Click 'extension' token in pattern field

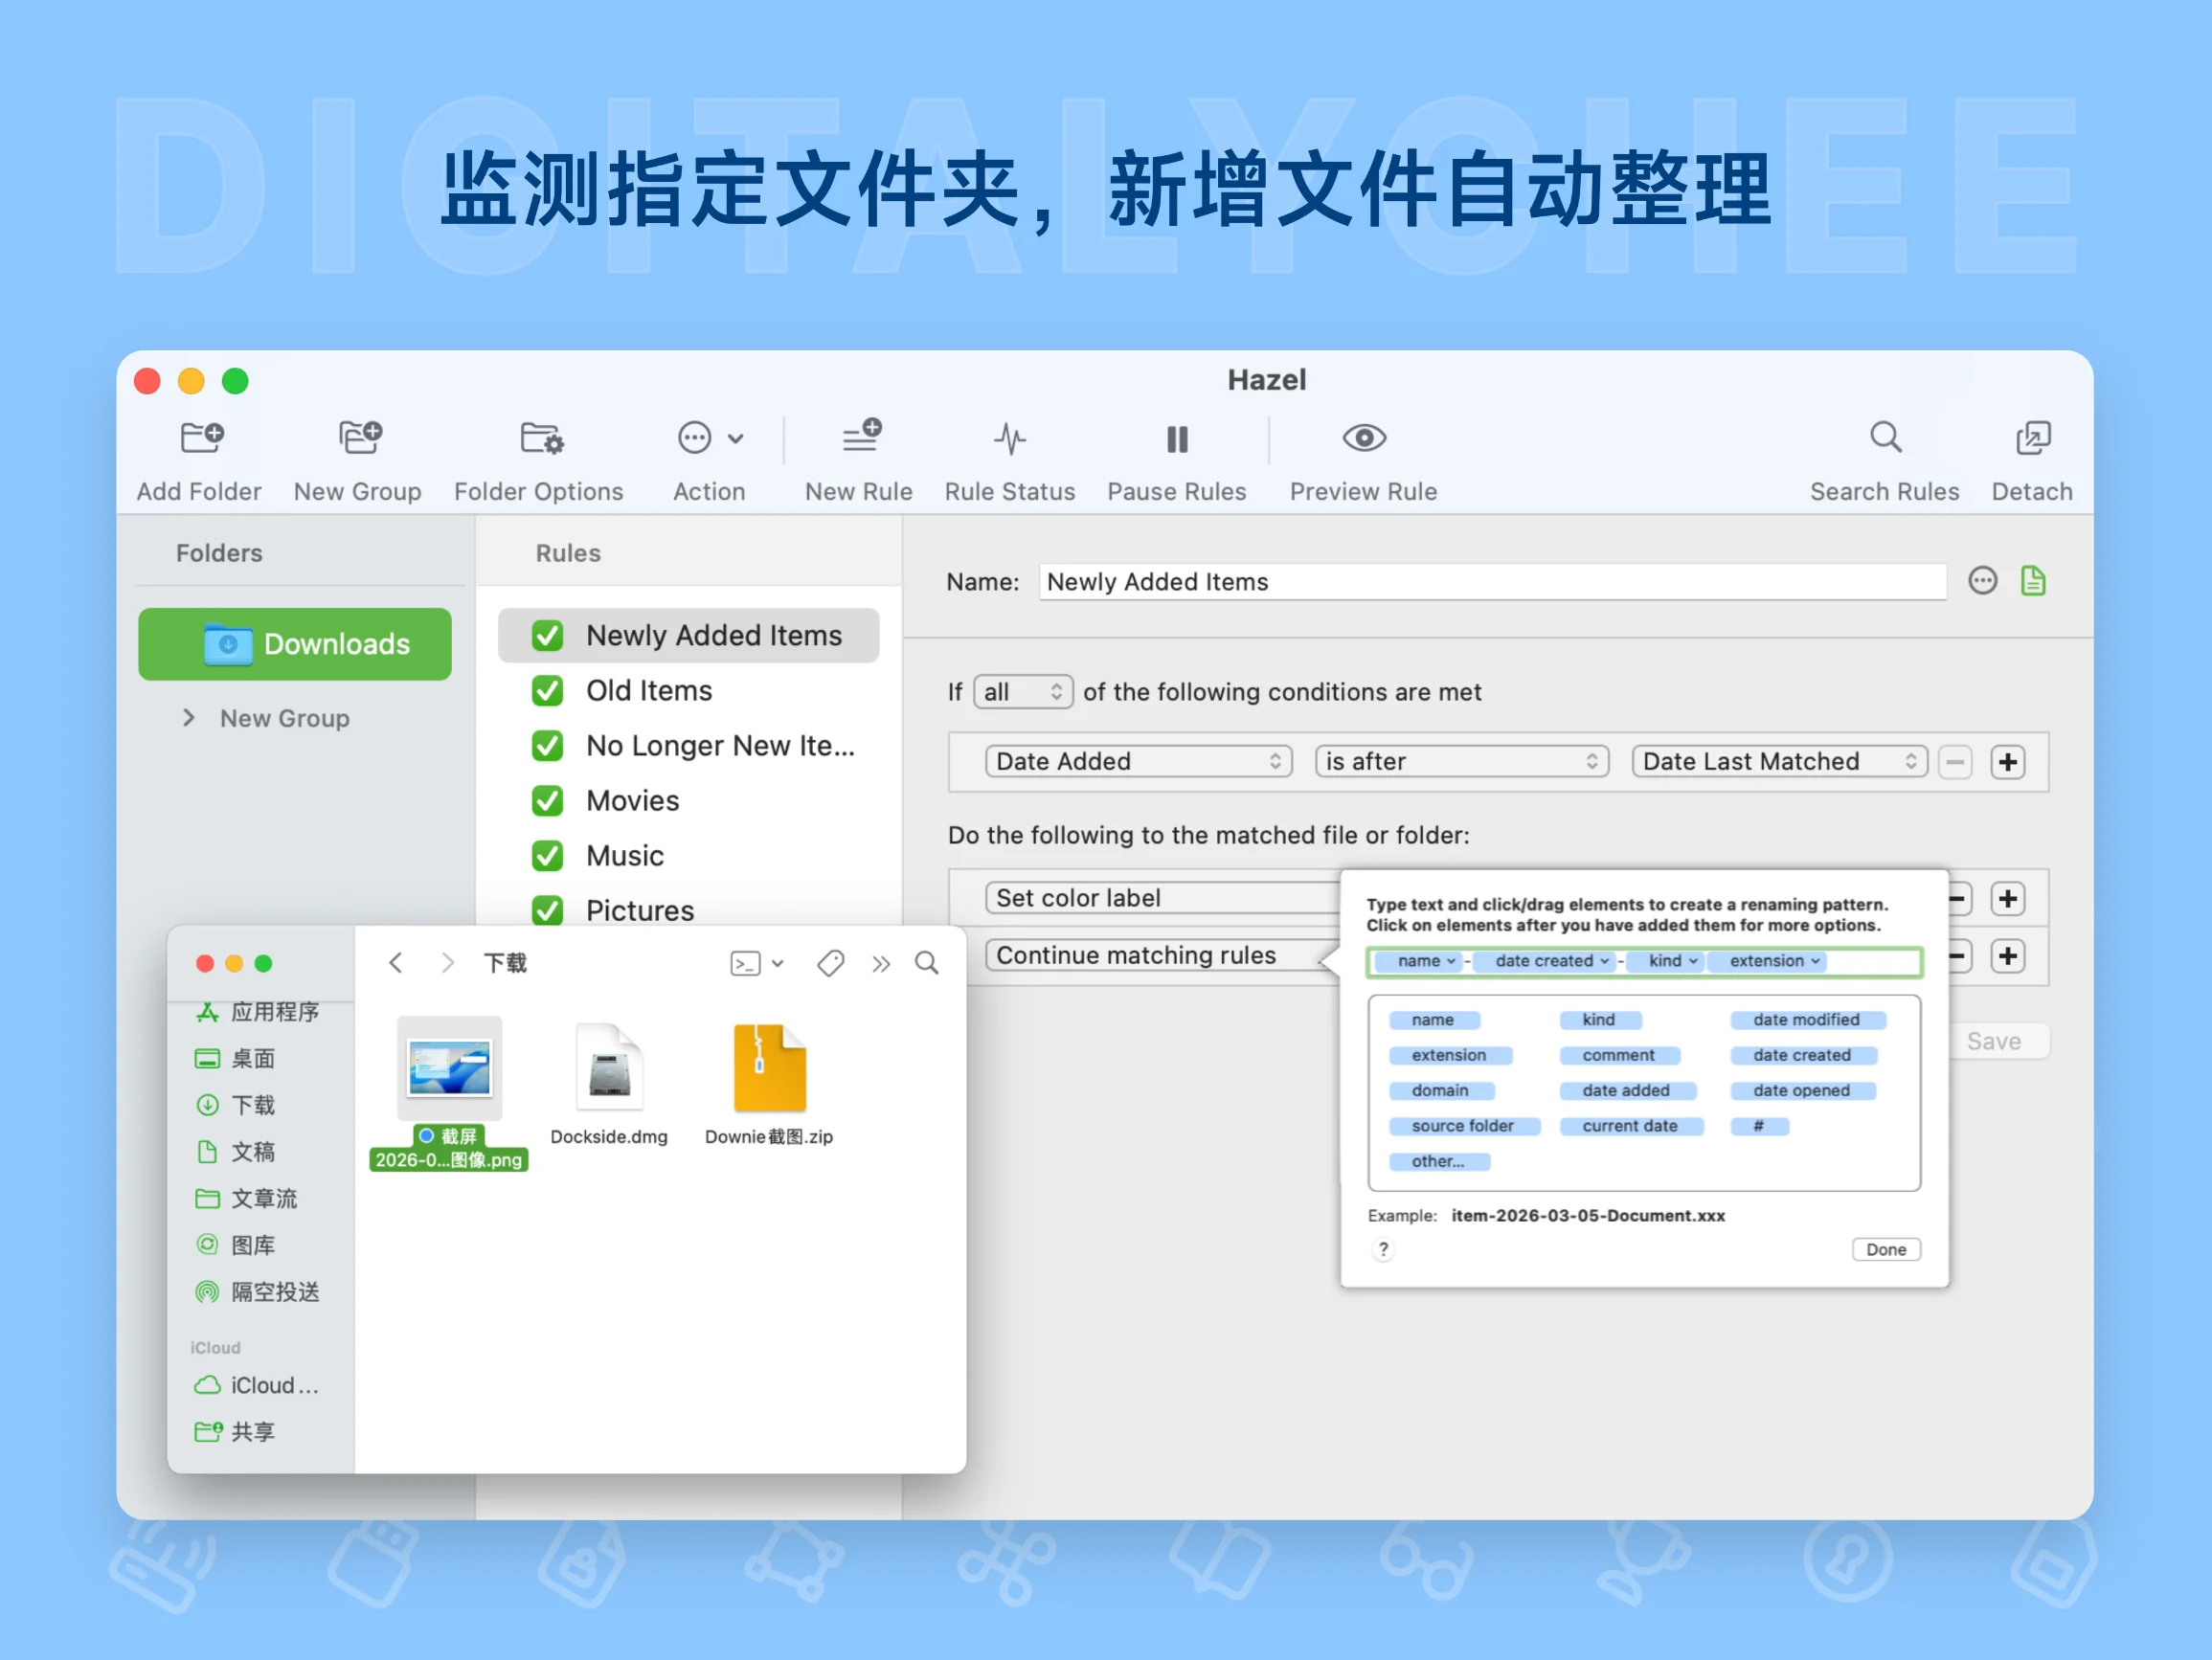click(x=1767, y=961)
